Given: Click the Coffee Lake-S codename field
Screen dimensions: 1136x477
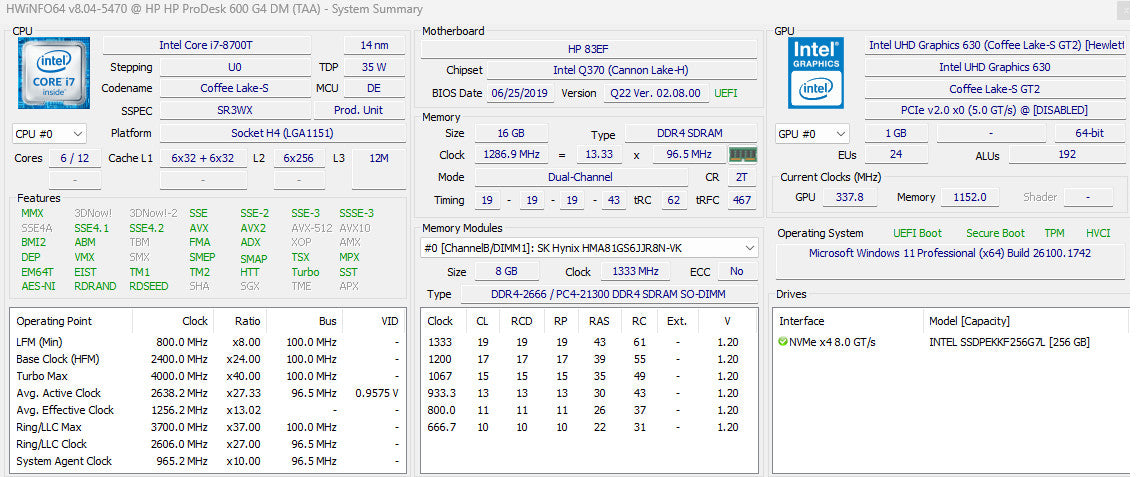Looking at the screenshot, I should tap(235, 88).
